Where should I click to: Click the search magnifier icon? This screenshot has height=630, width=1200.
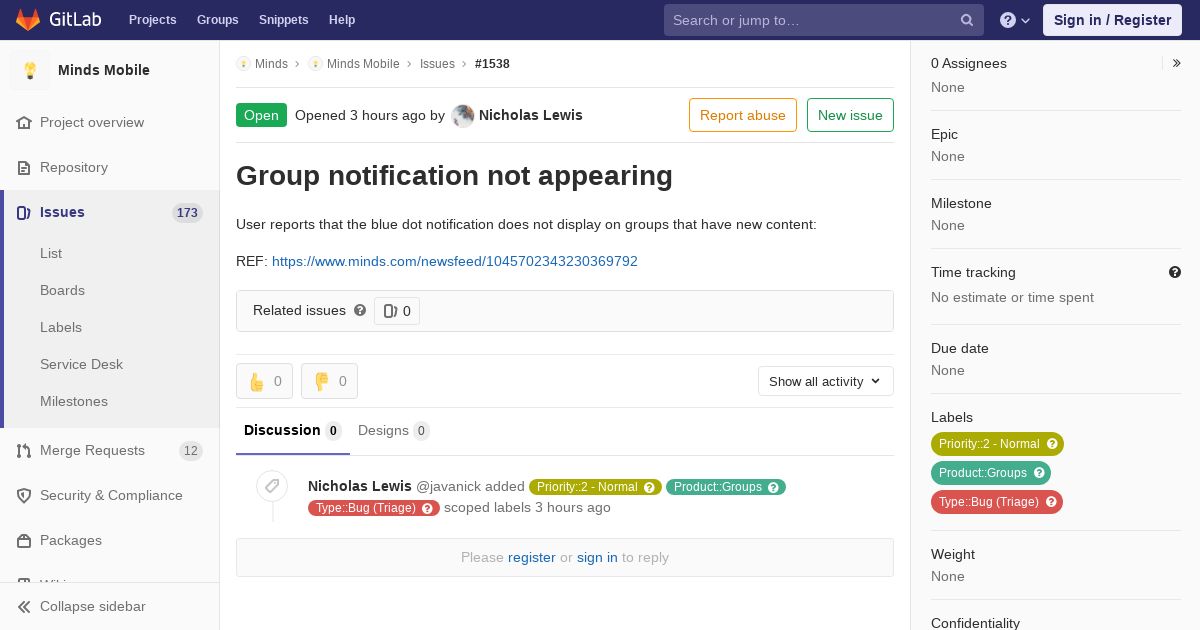[x=967, y=20]
